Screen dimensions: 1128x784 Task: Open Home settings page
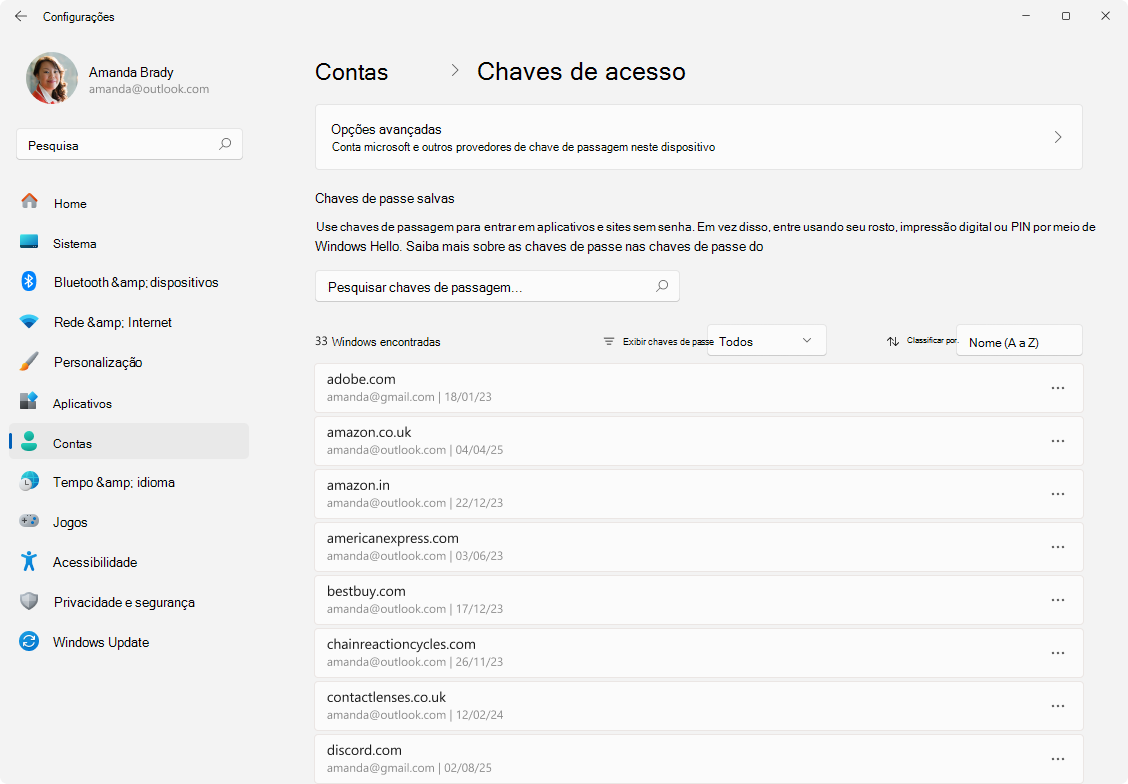pos(129,203)
